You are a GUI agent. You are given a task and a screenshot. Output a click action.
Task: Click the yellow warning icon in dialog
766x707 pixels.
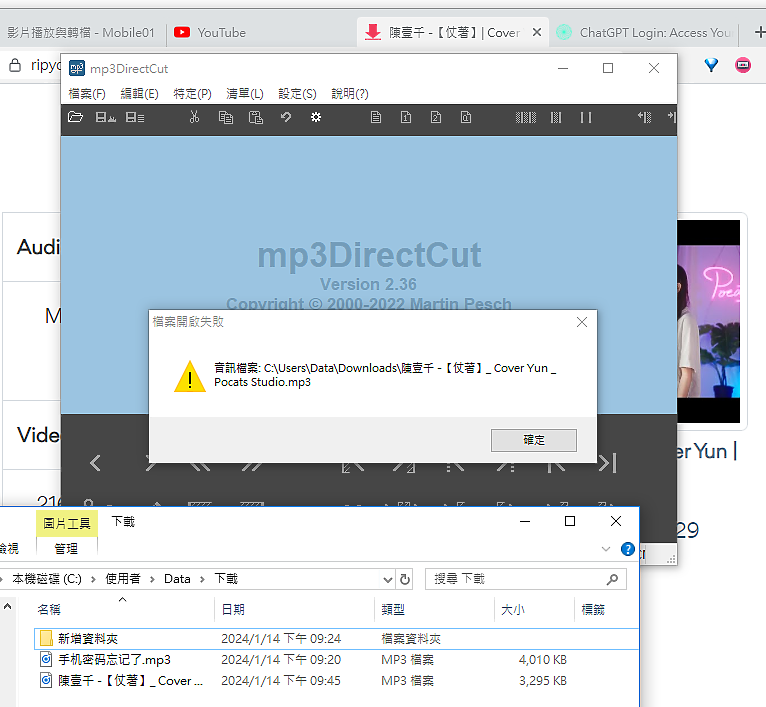(x=190, y=376)
